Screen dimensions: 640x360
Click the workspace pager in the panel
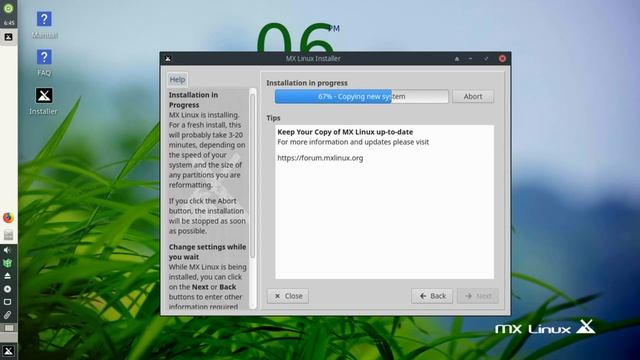click(9, 328)
